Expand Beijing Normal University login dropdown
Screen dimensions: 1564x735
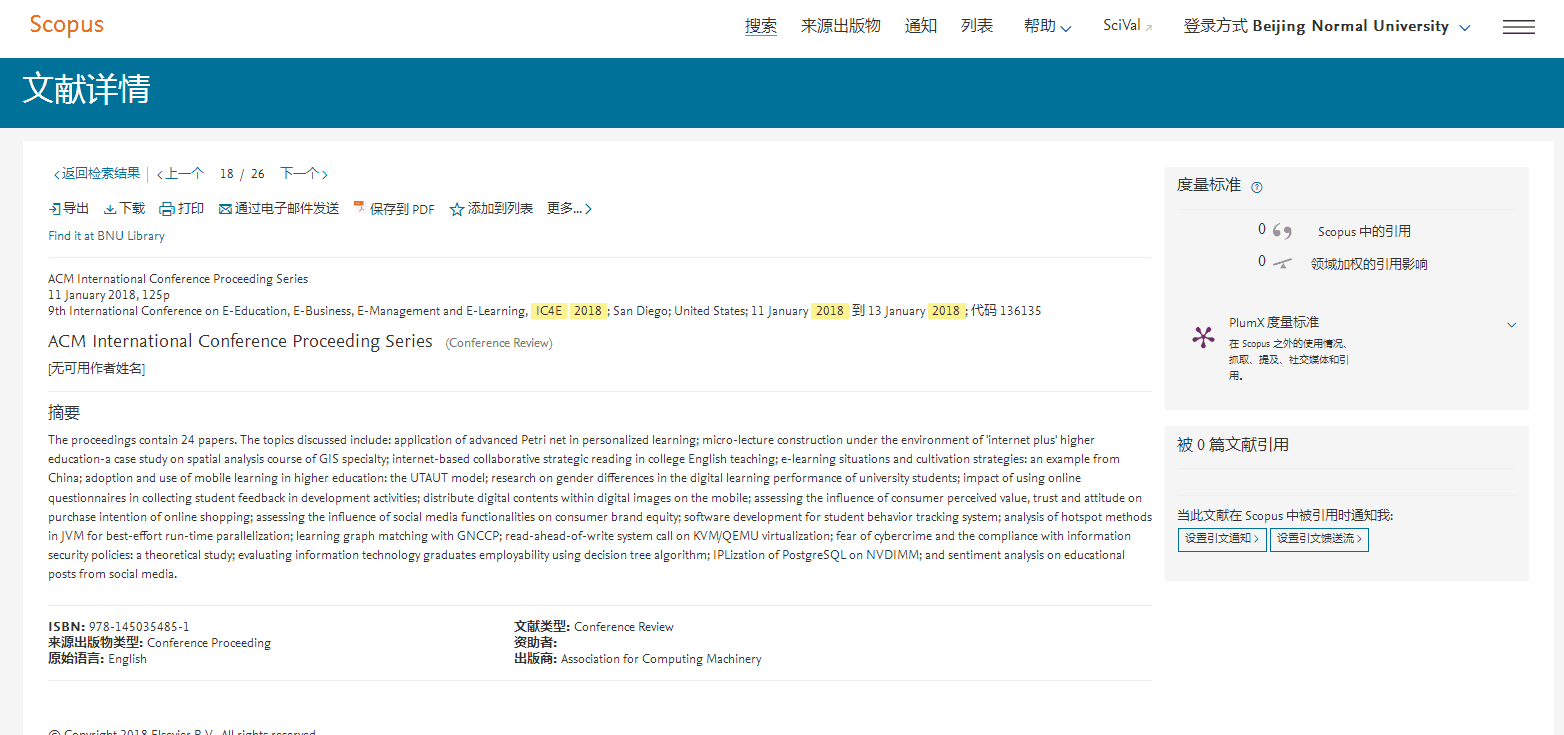click(1327, 27)
